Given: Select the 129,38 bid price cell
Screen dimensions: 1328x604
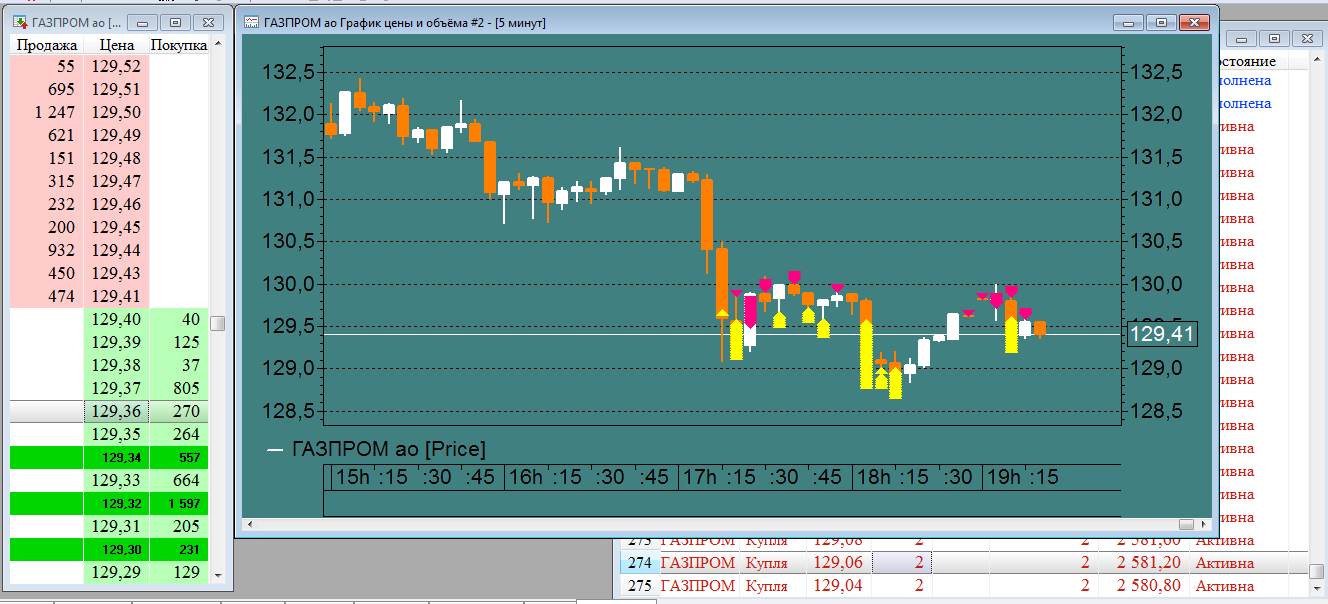Looking at the screenshot, I should (x=117, y=365).
